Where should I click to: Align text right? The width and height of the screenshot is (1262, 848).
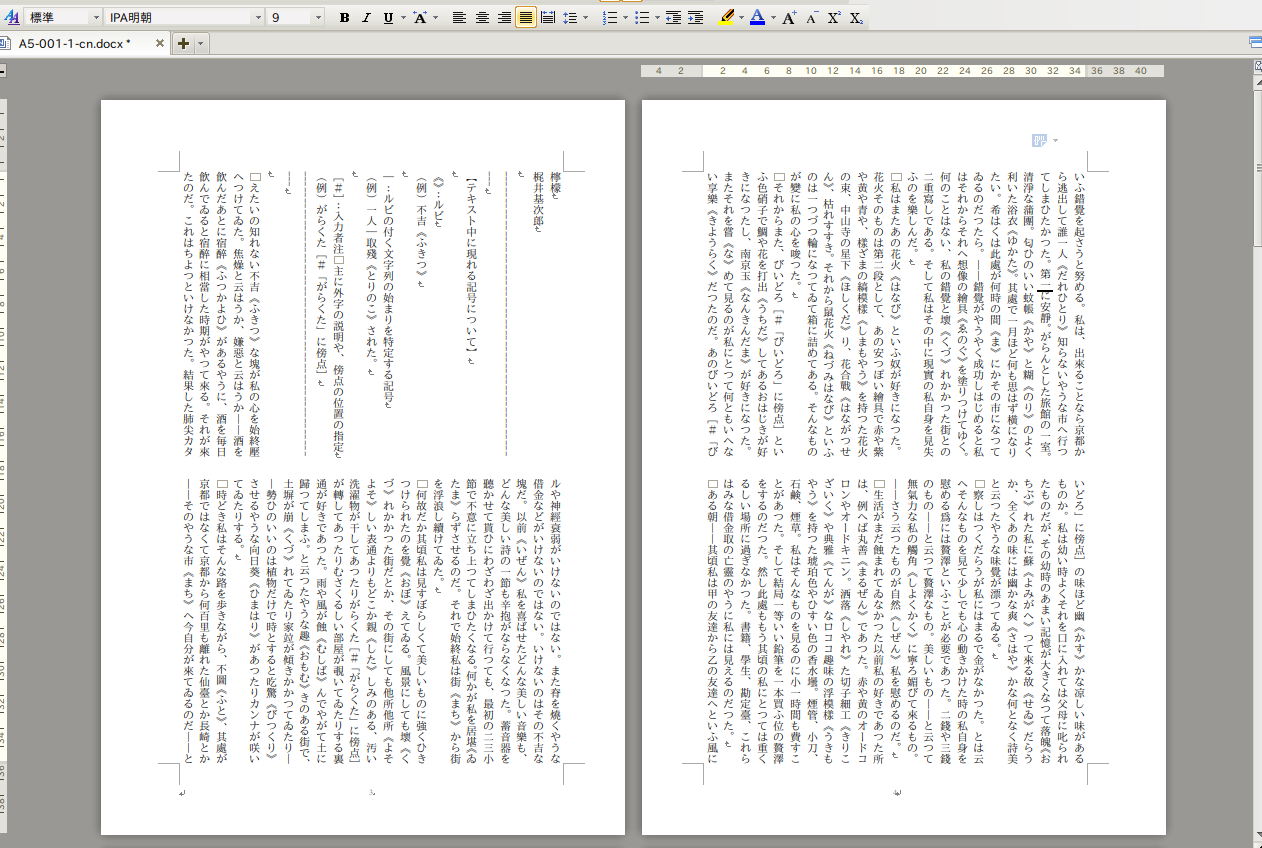tap(503, 18)
